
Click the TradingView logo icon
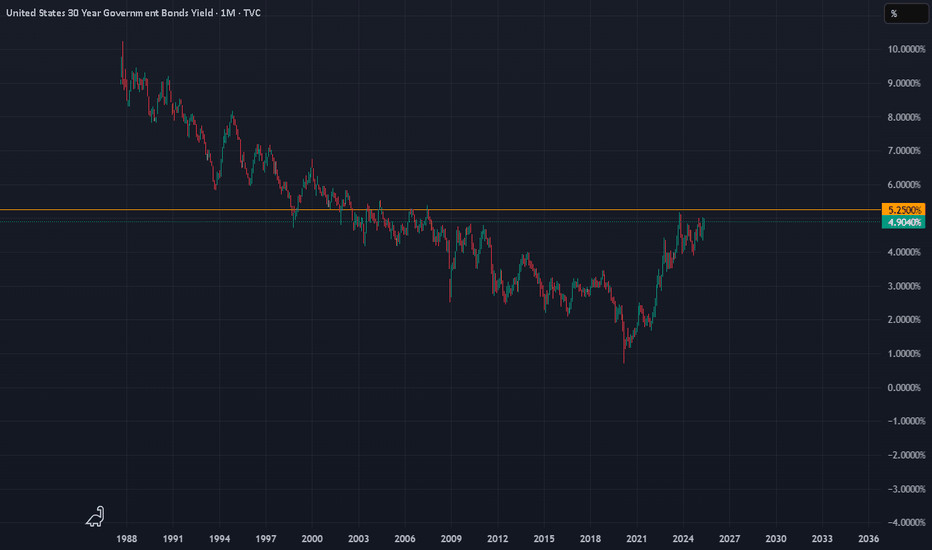click(x=95, y=516)
